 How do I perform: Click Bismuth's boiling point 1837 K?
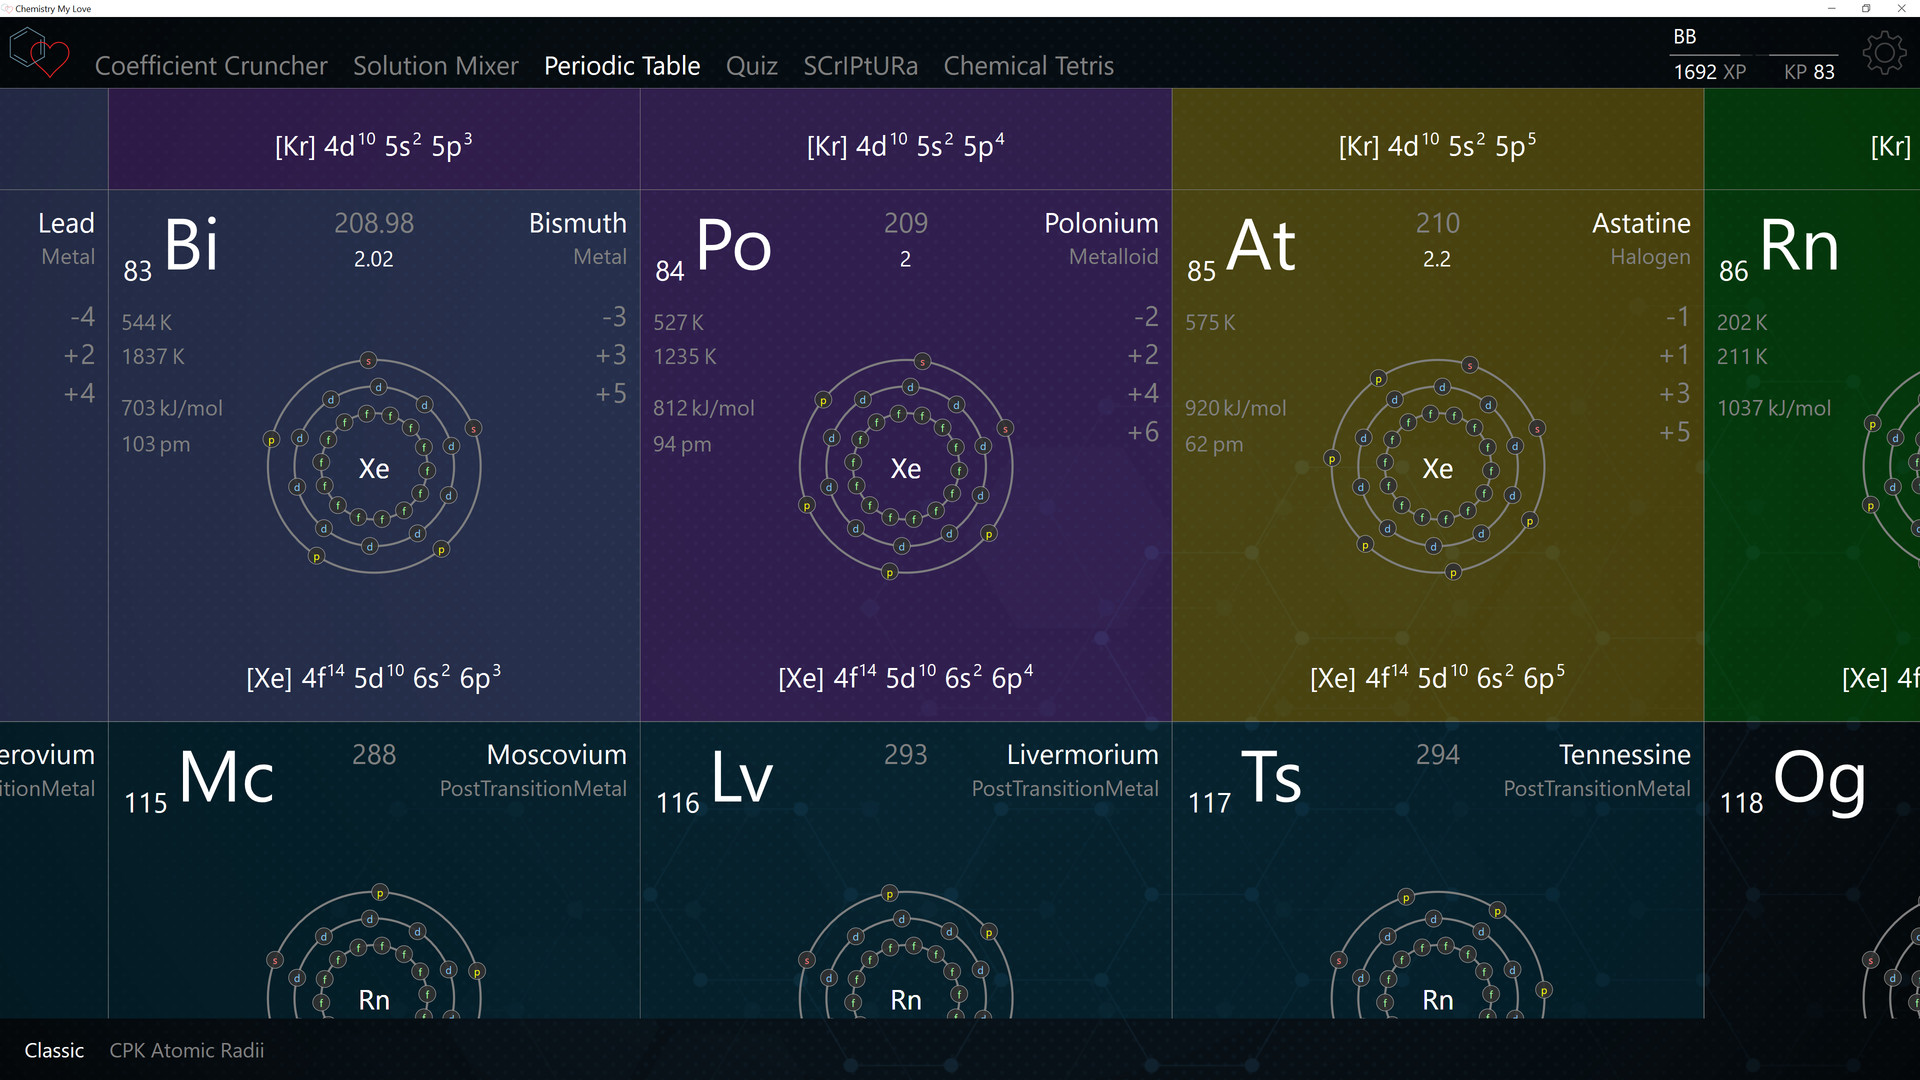(x=153, y=356)
